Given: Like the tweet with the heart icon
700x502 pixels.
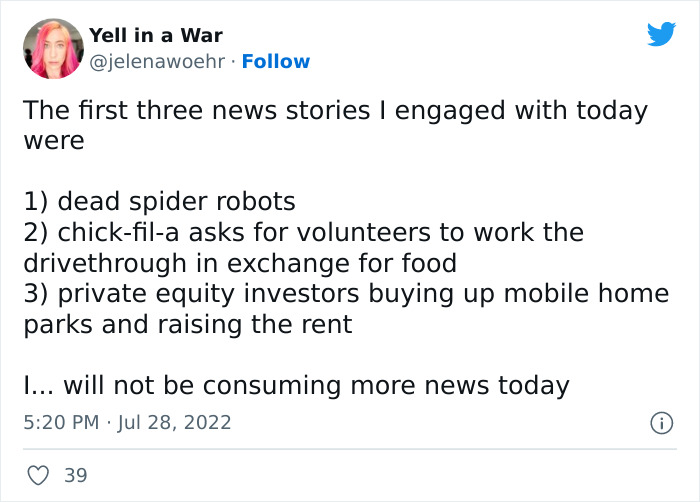Looking at the screenshot, I should coord(37,475).
